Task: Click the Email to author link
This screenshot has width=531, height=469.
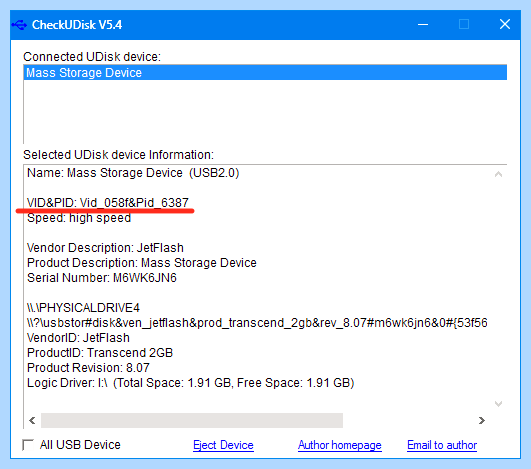Action: [x=442, y=445]
